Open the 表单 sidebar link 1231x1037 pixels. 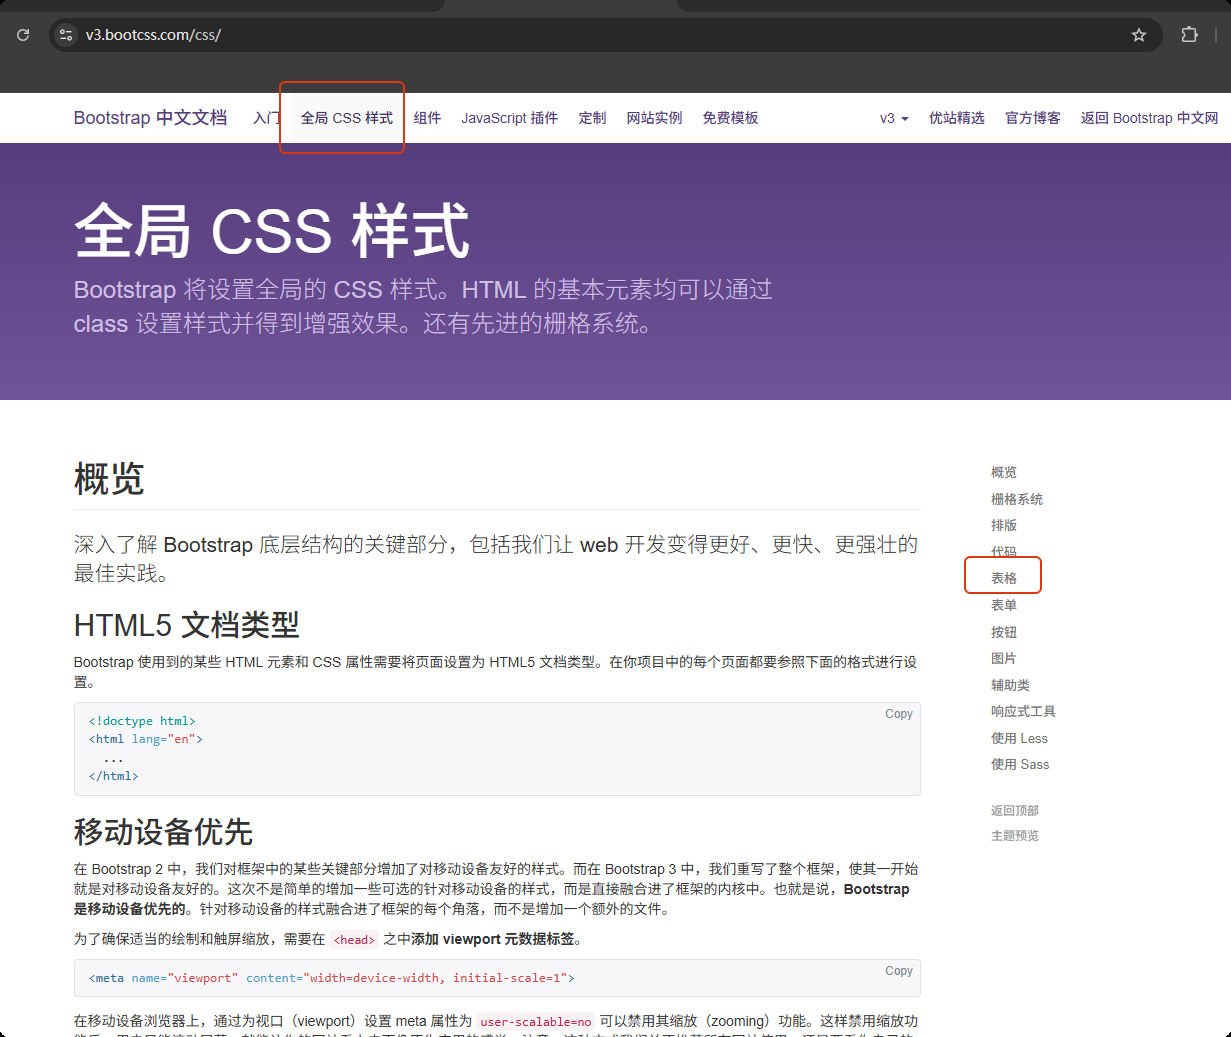click(x=1004, y=605)
